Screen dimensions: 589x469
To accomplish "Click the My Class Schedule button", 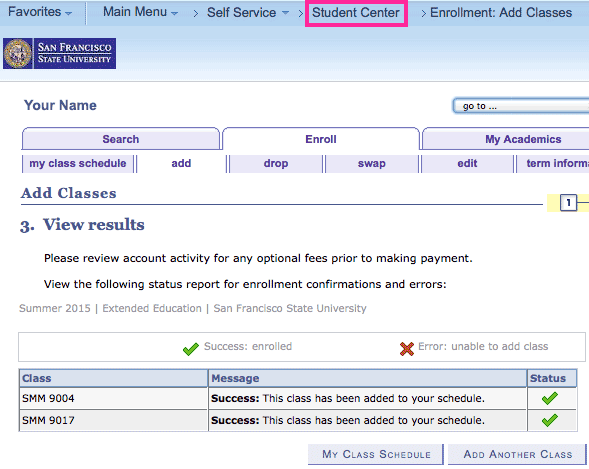I will (x=376, y=454).
